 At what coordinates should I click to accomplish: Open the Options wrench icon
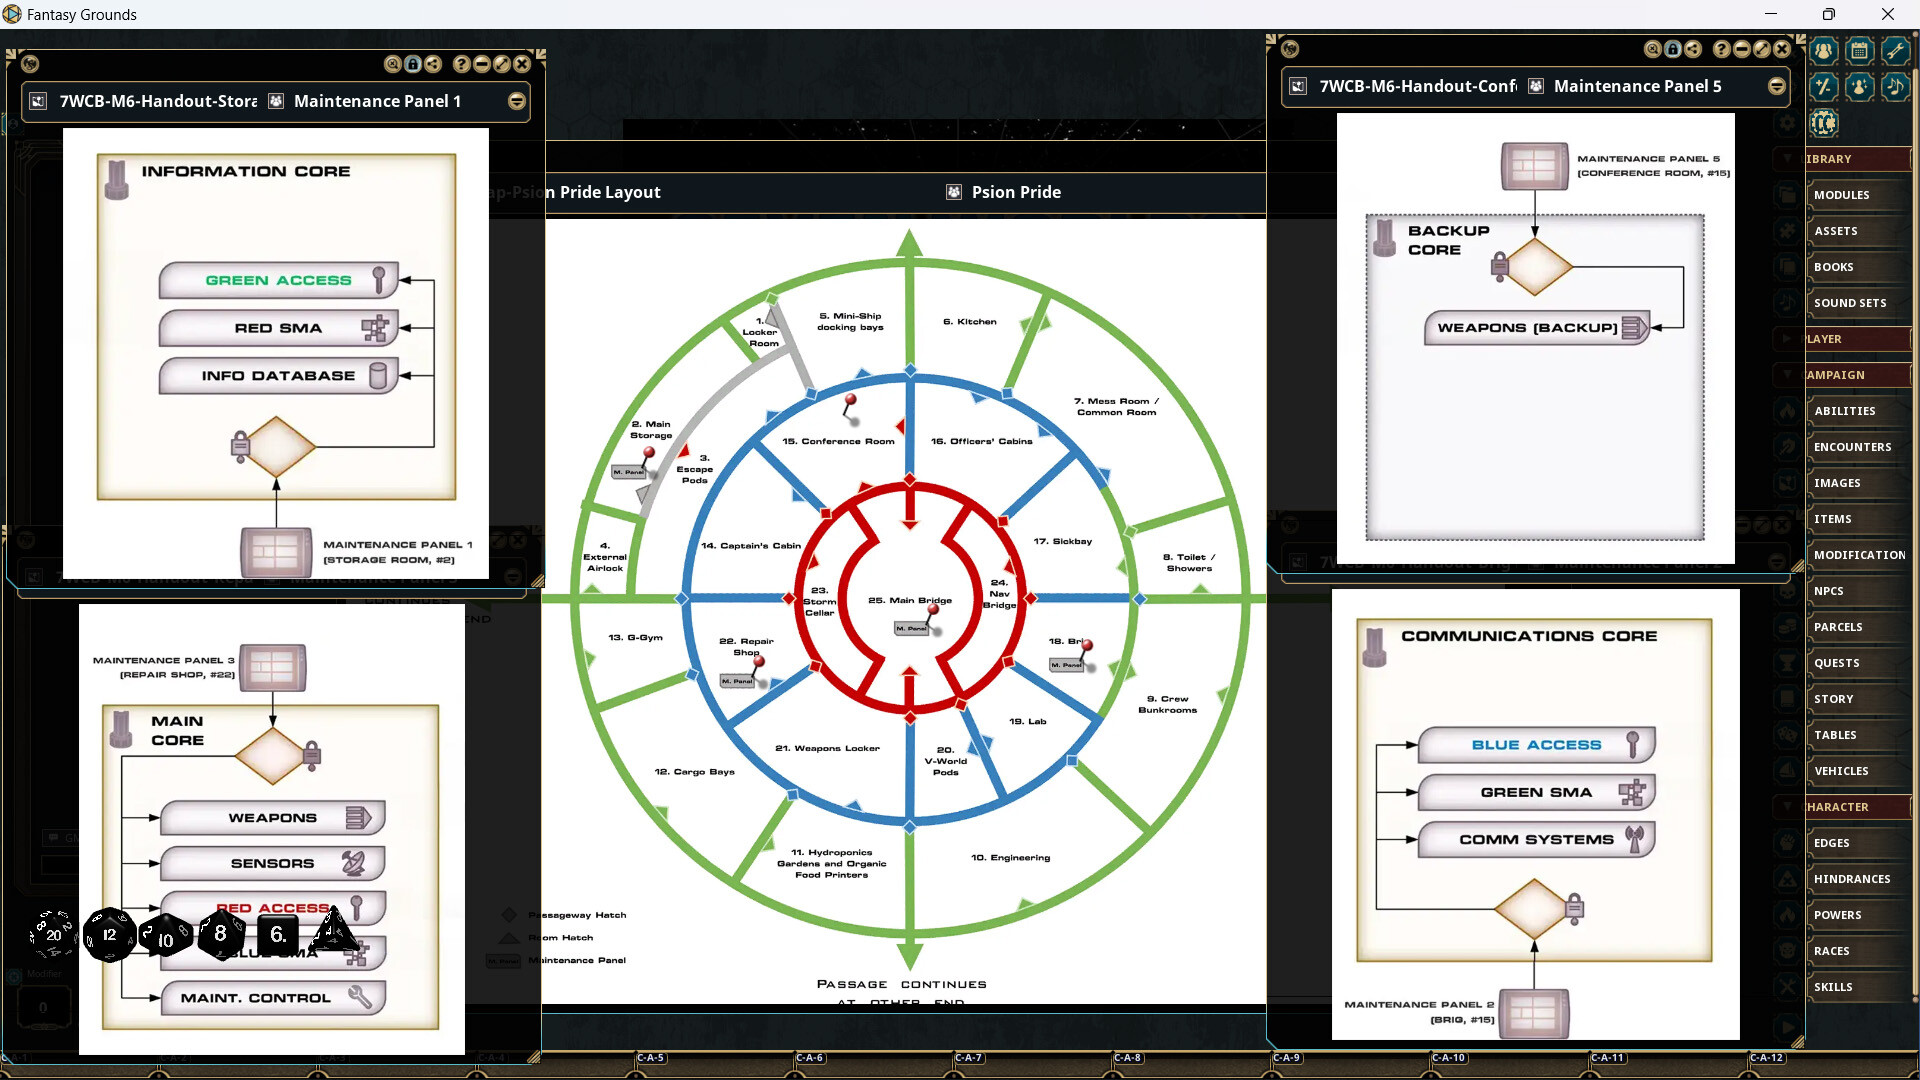pyautogui.click(x=1896, y=50)
